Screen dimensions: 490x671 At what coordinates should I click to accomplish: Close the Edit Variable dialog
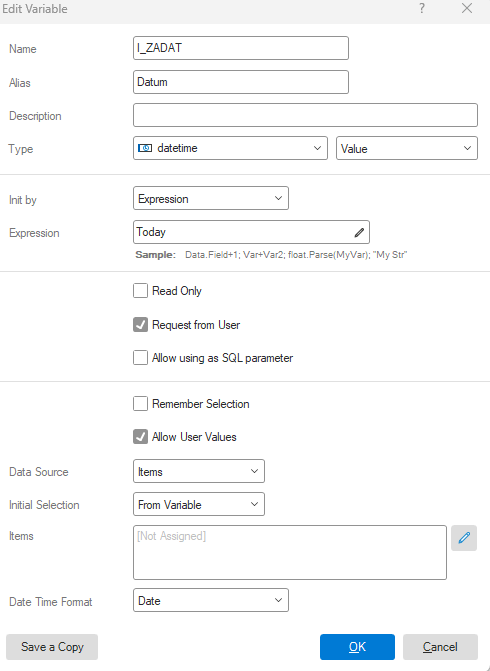tap(467, 8)
